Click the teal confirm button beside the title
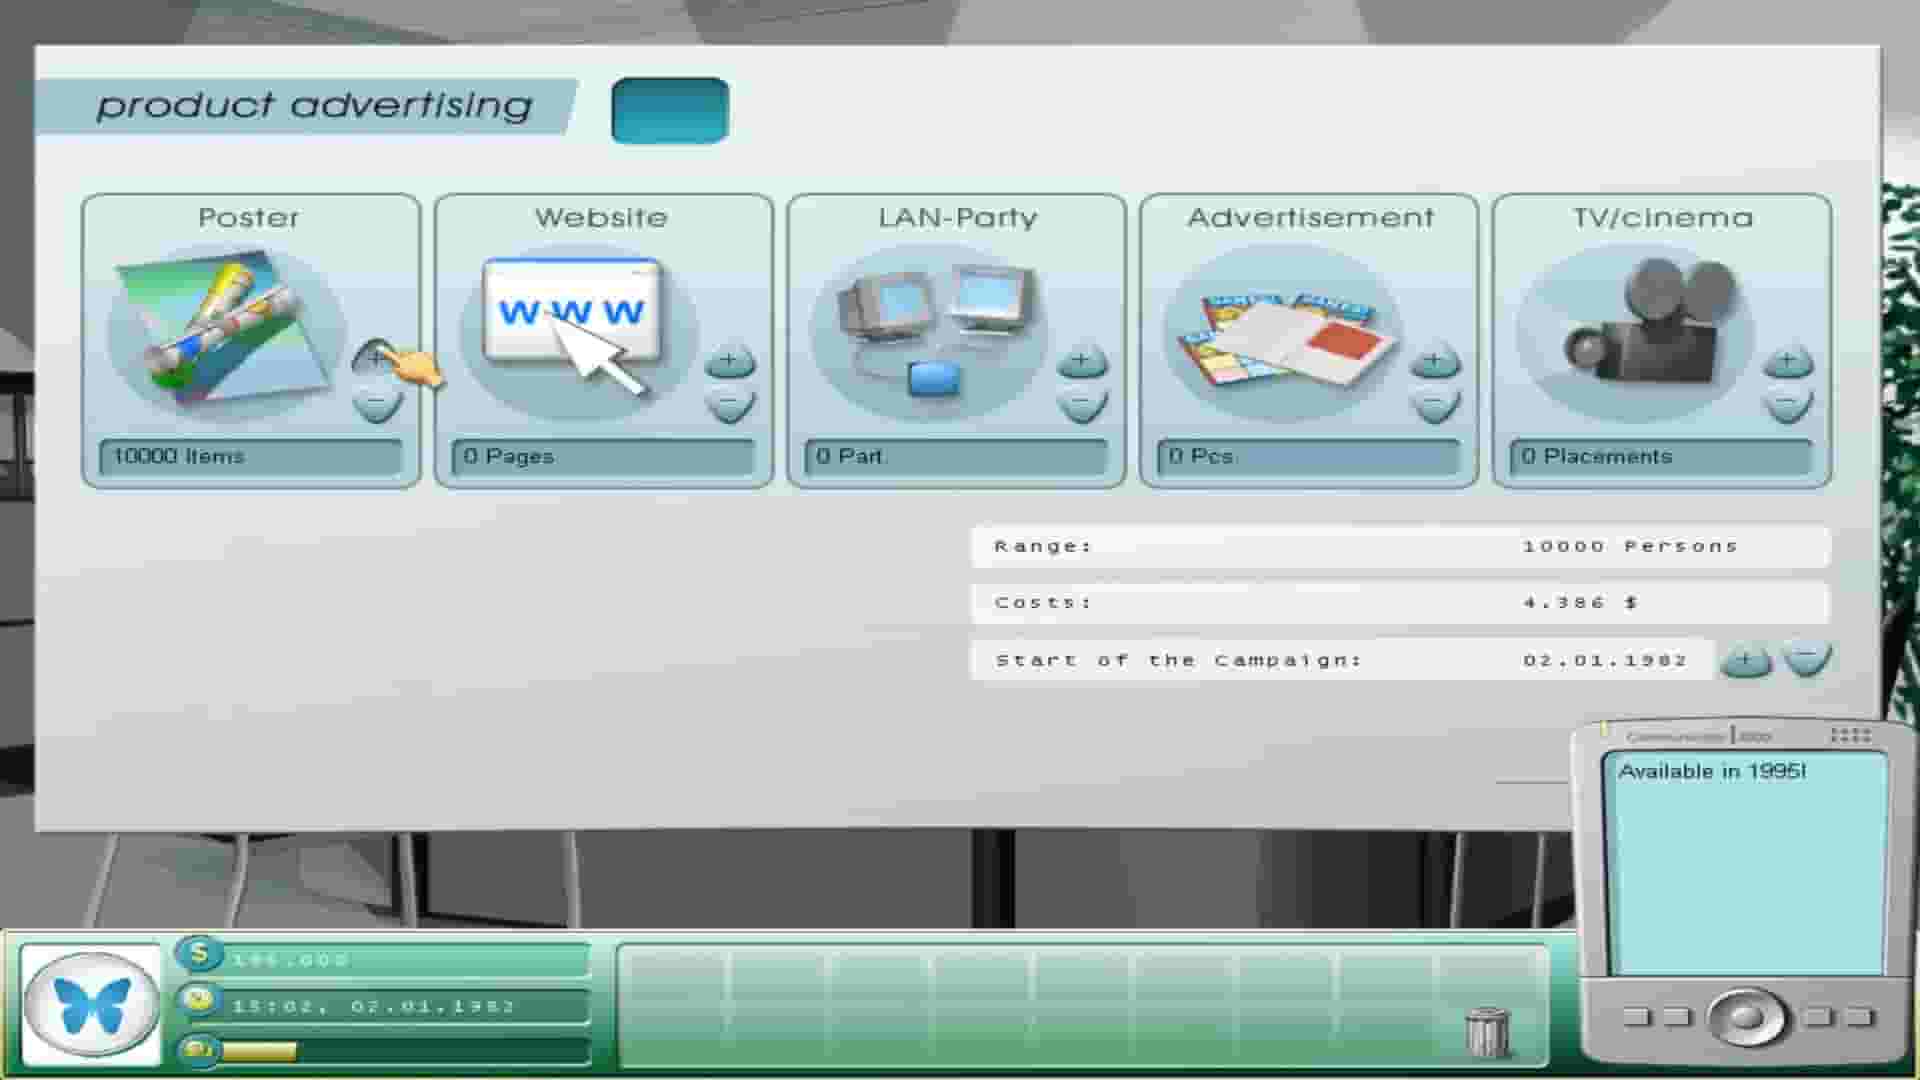The image size is (1920, 1080). click(668, 110)
